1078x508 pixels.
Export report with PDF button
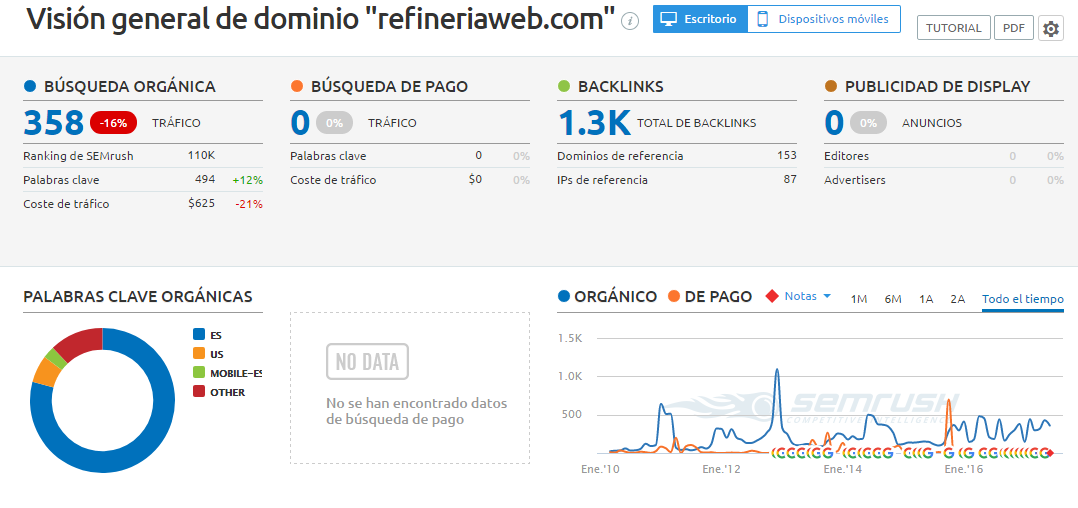tap(1013, 29)
